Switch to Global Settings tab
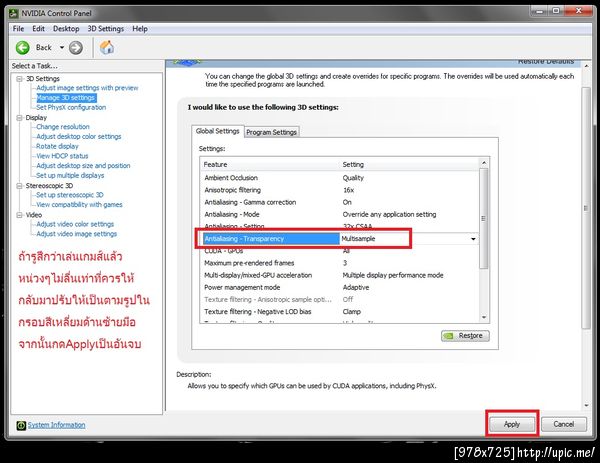Viewport: 600px width, 463px height. click(217, 131)
